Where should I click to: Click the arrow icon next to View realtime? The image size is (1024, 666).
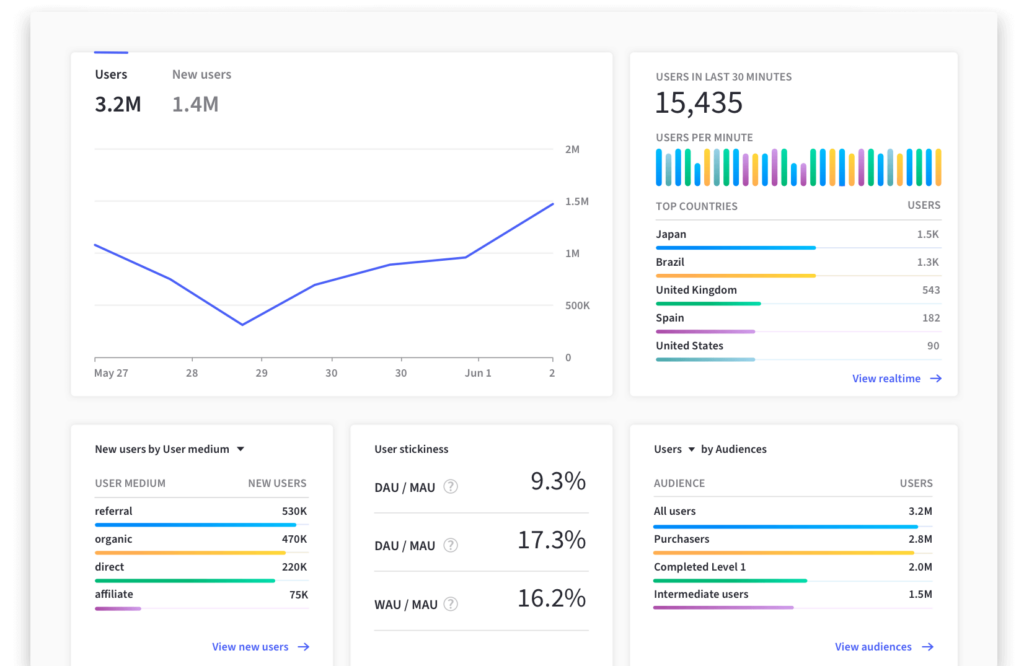[935, 378]
